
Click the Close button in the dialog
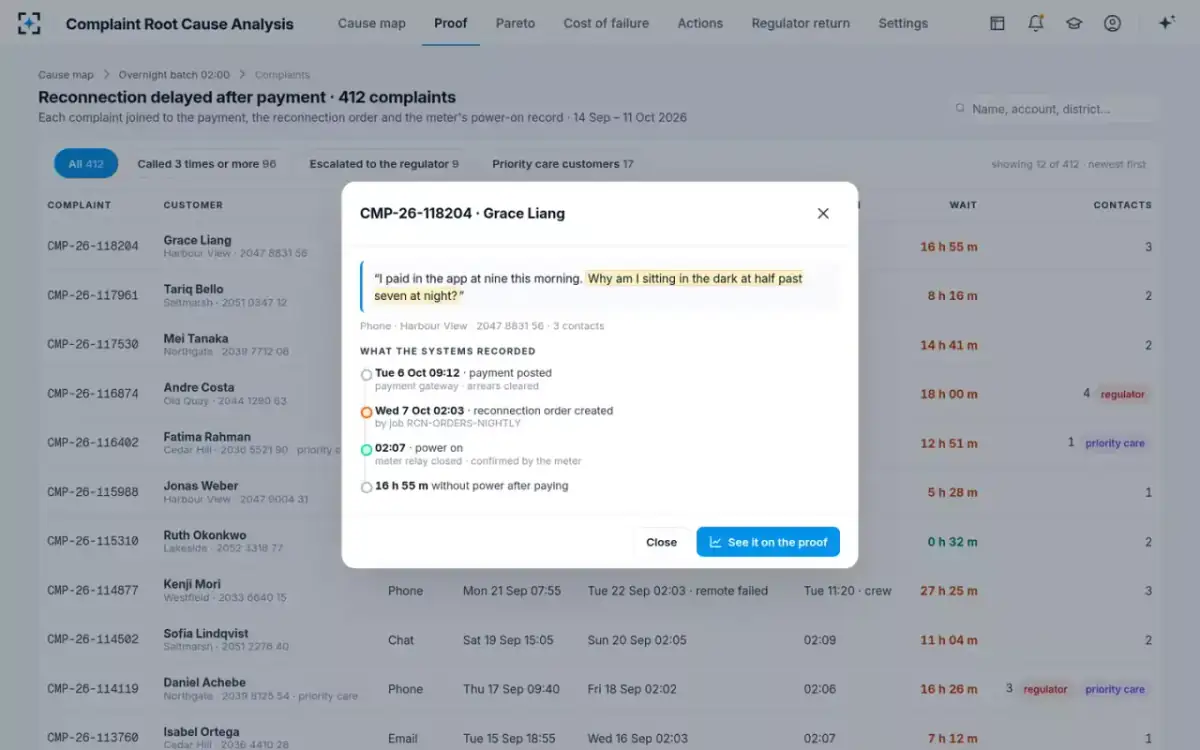coord(661,542)
